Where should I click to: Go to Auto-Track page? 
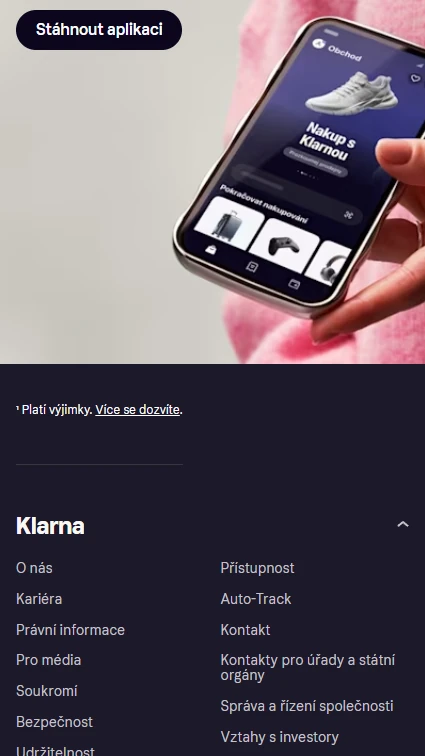[256, 599]
